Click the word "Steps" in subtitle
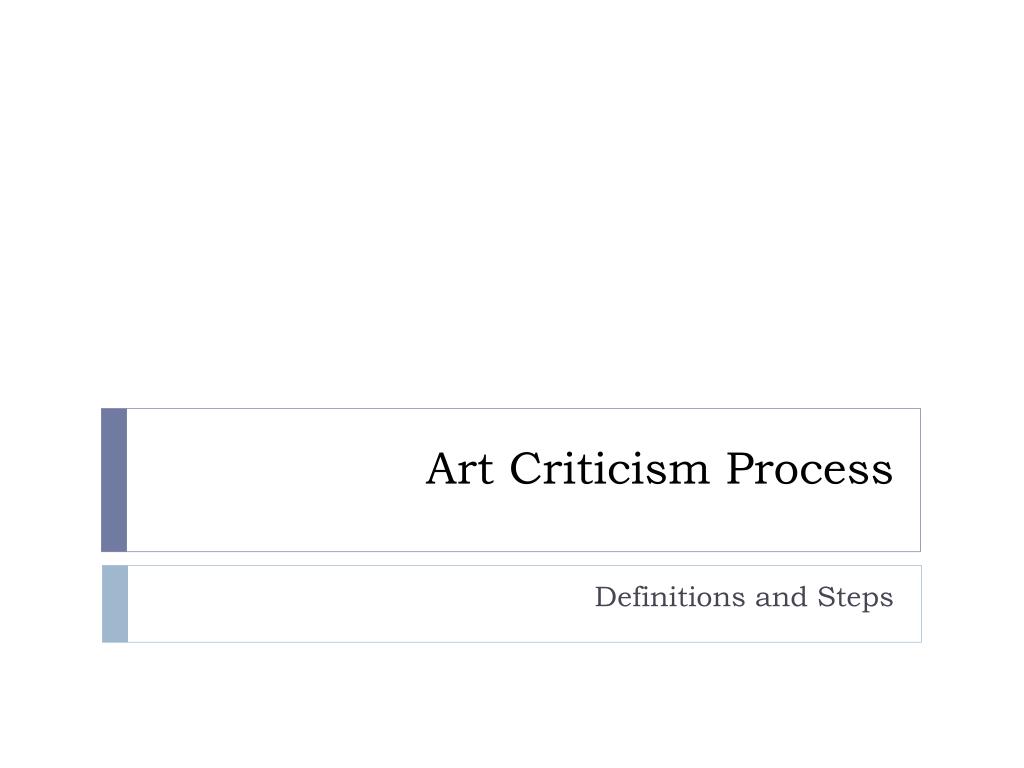 (x=856, y=598)
